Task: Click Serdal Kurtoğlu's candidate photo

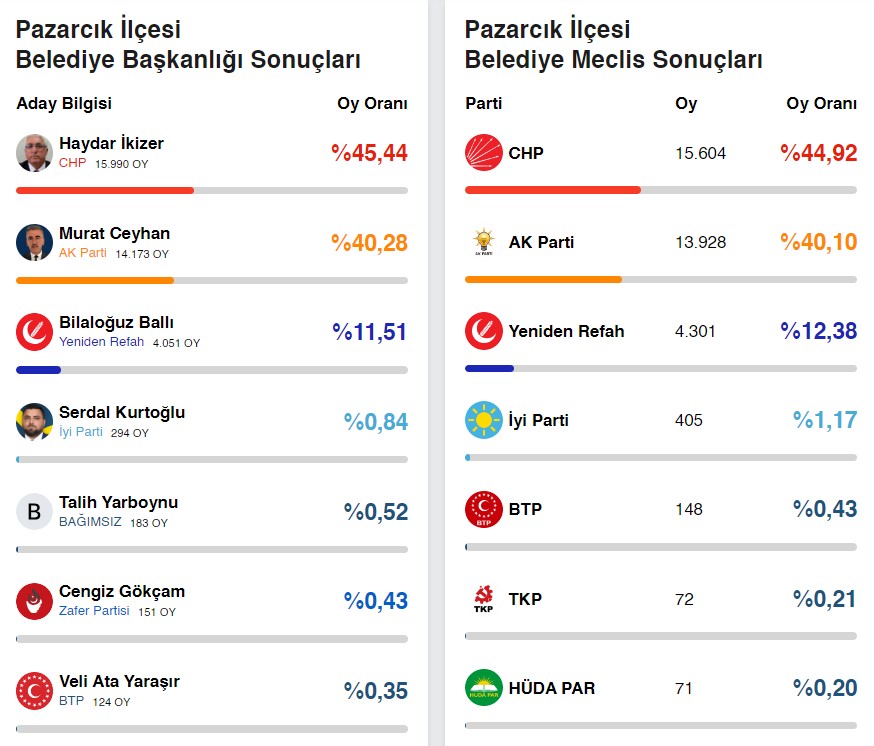Action: 34,422
